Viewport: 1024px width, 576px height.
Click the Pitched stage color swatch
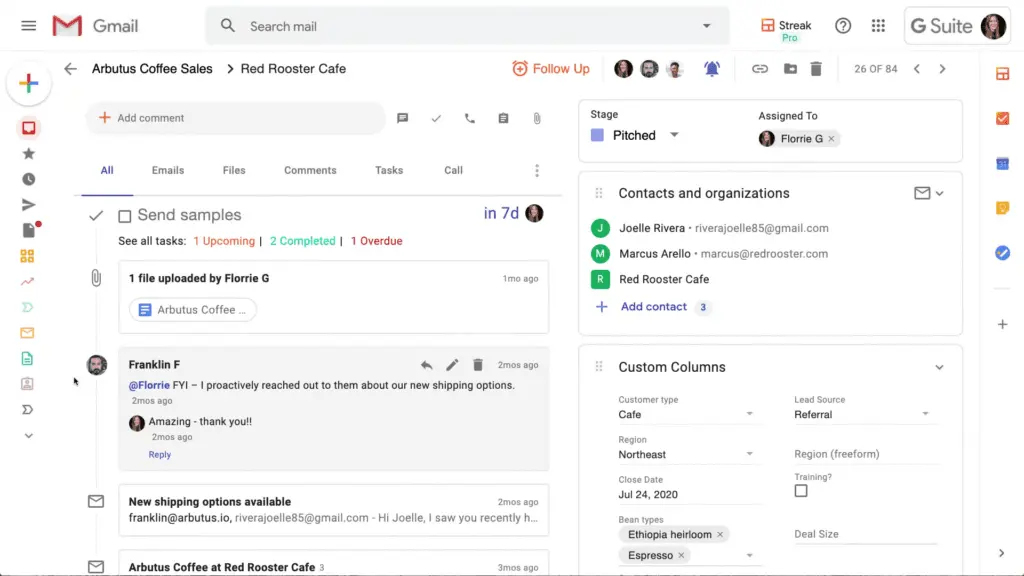tap(597, 135)
